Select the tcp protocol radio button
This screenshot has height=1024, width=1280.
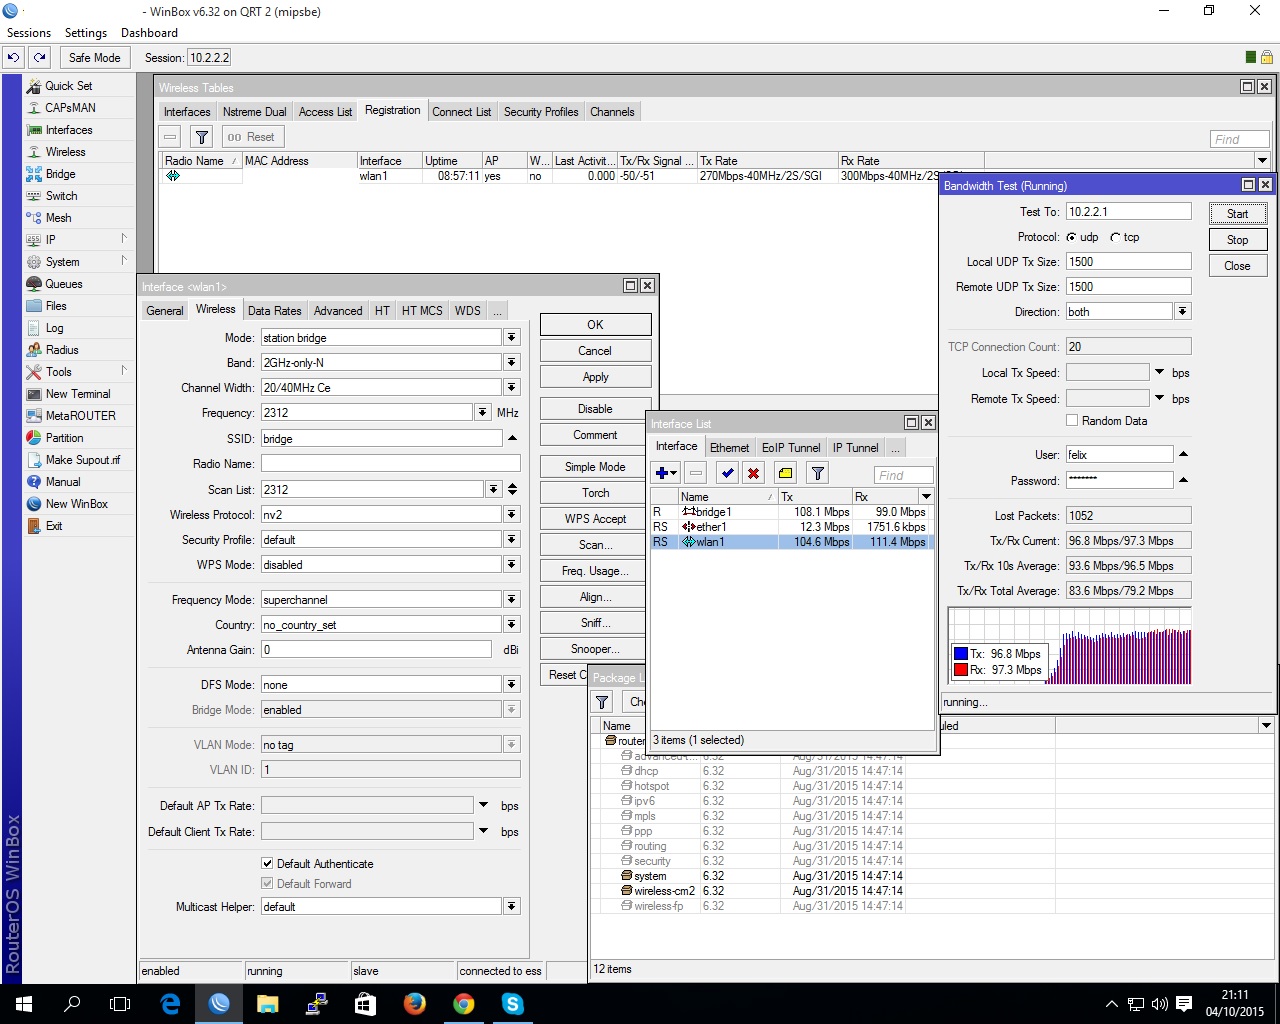pos(1115,238)
